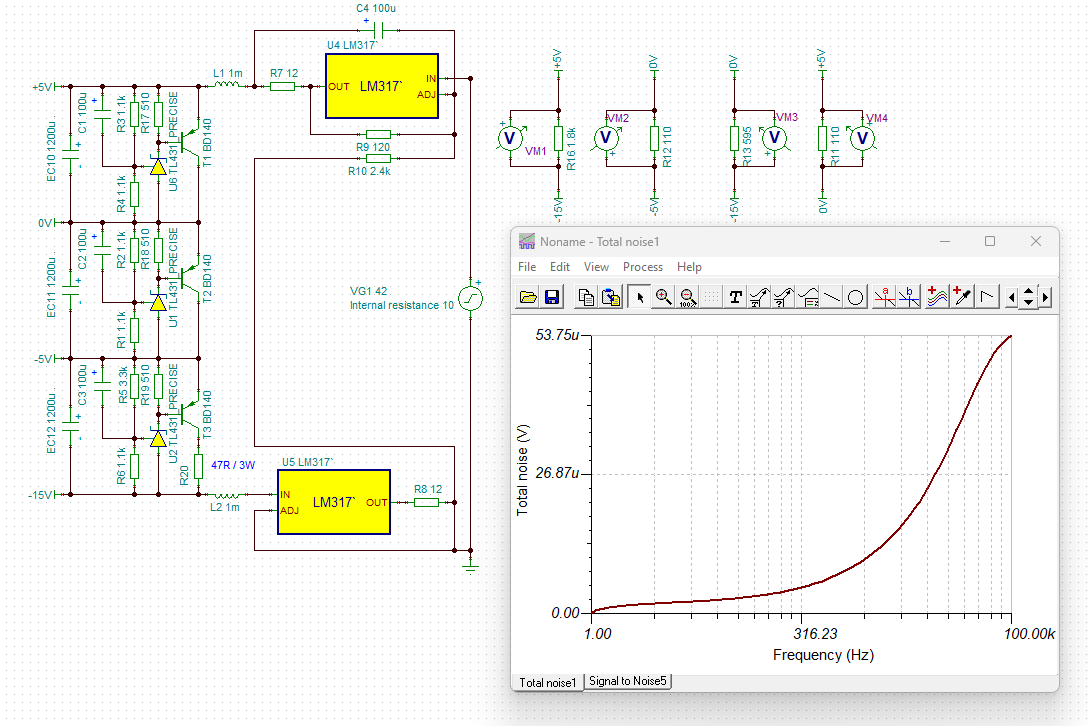Open the Process menu
The image size is (1088, 726).
(643, 267)
